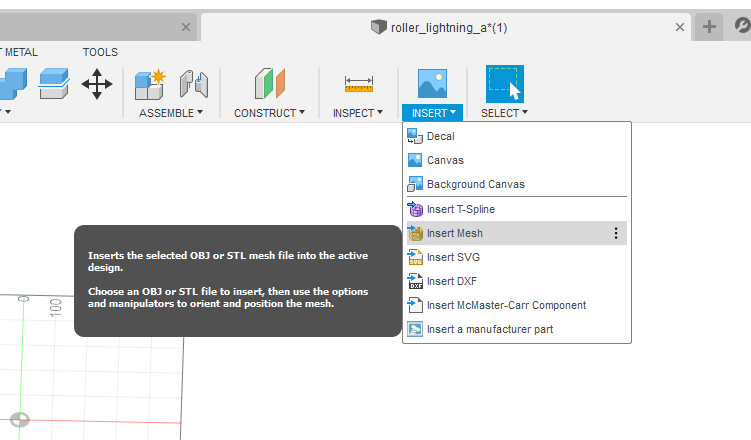Choose Background Canvas menu entry
Viewport: 751px width, 440px height.
(517, 184)
